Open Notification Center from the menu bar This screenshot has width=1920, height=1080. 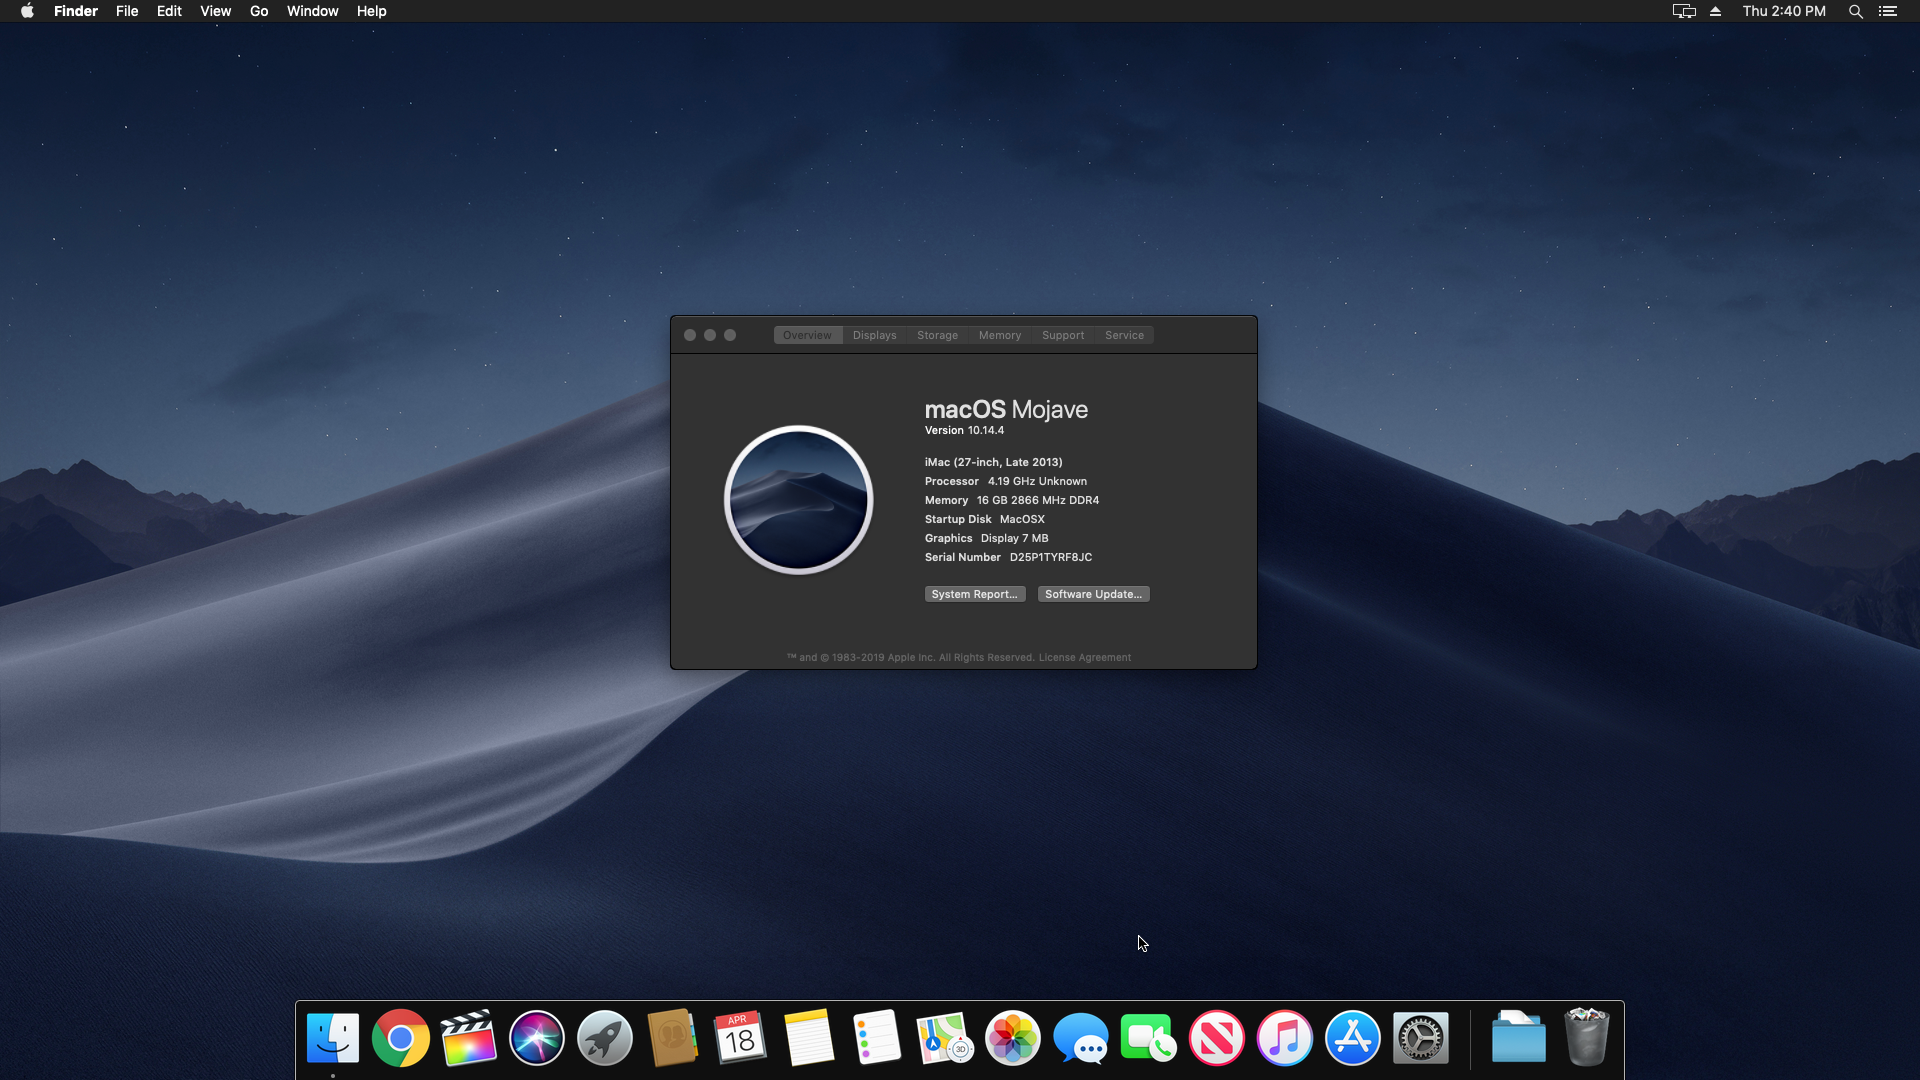[1890, 11]
